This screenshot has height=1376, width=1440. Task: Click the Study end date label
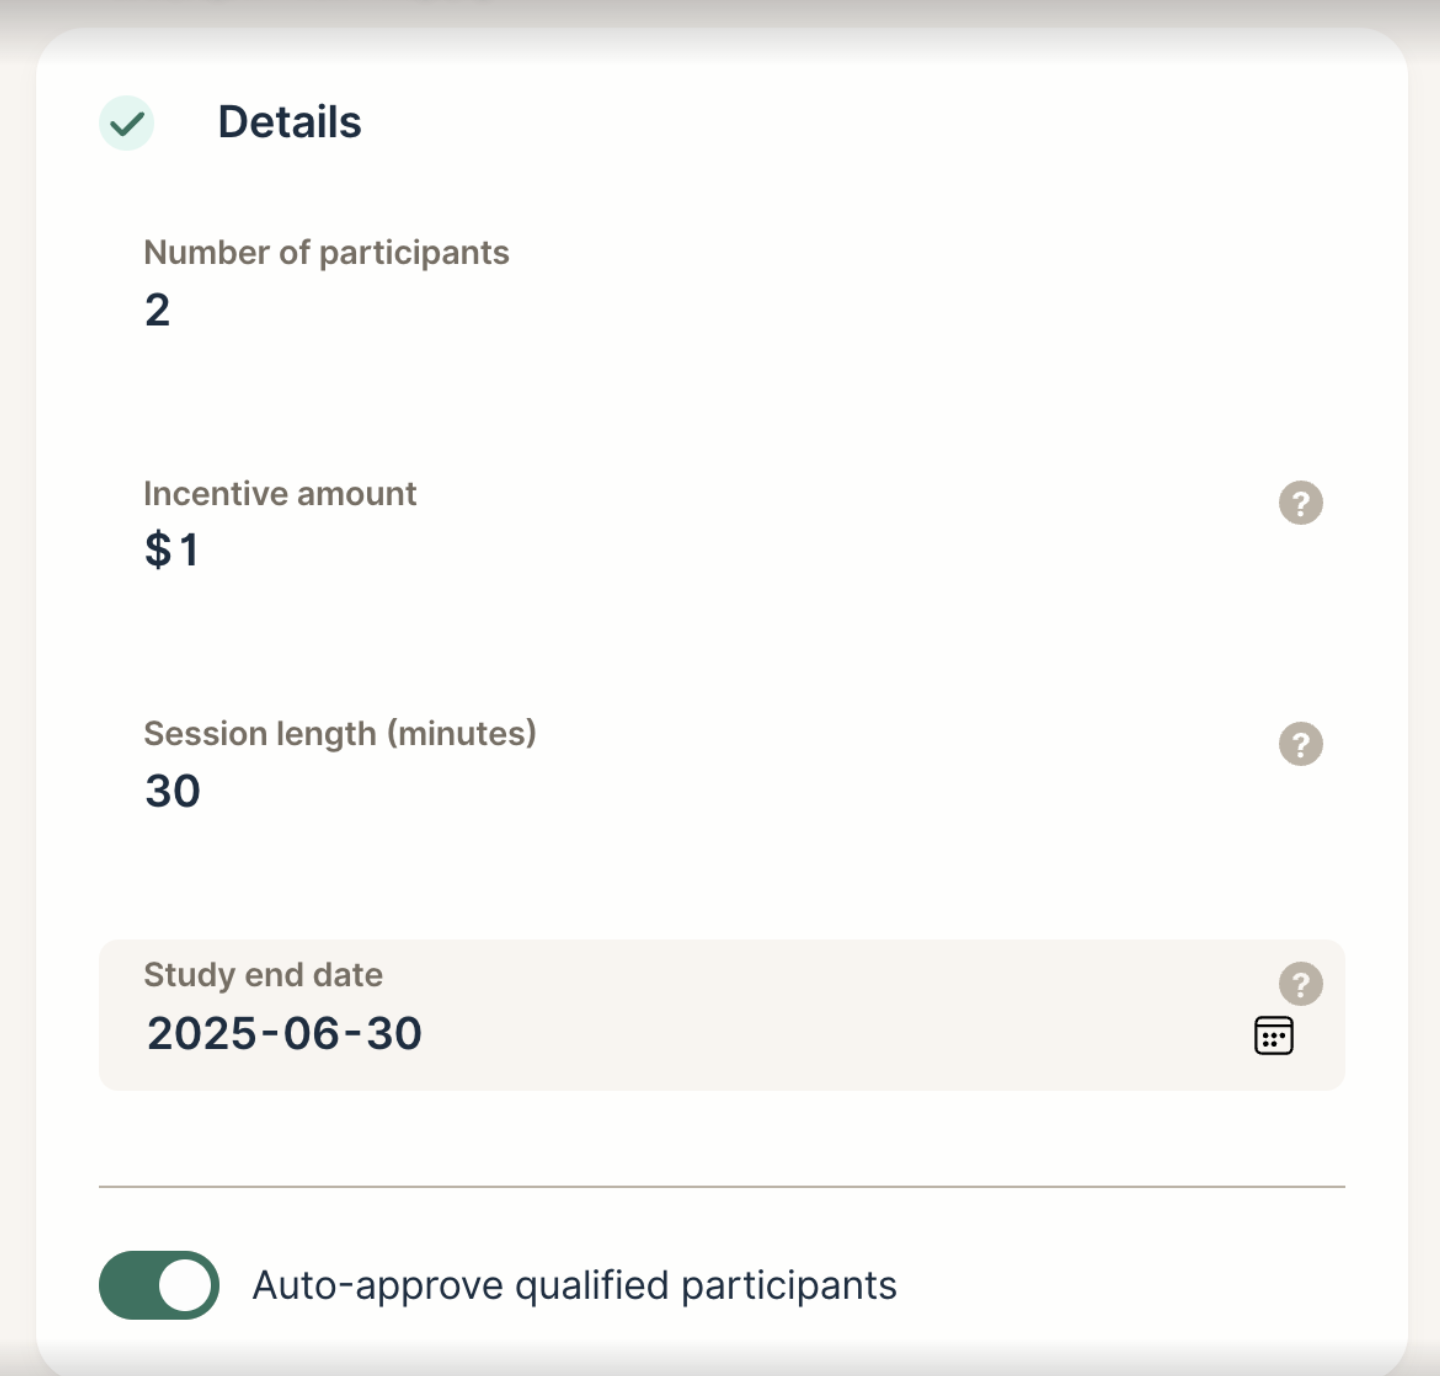(263, 974)
